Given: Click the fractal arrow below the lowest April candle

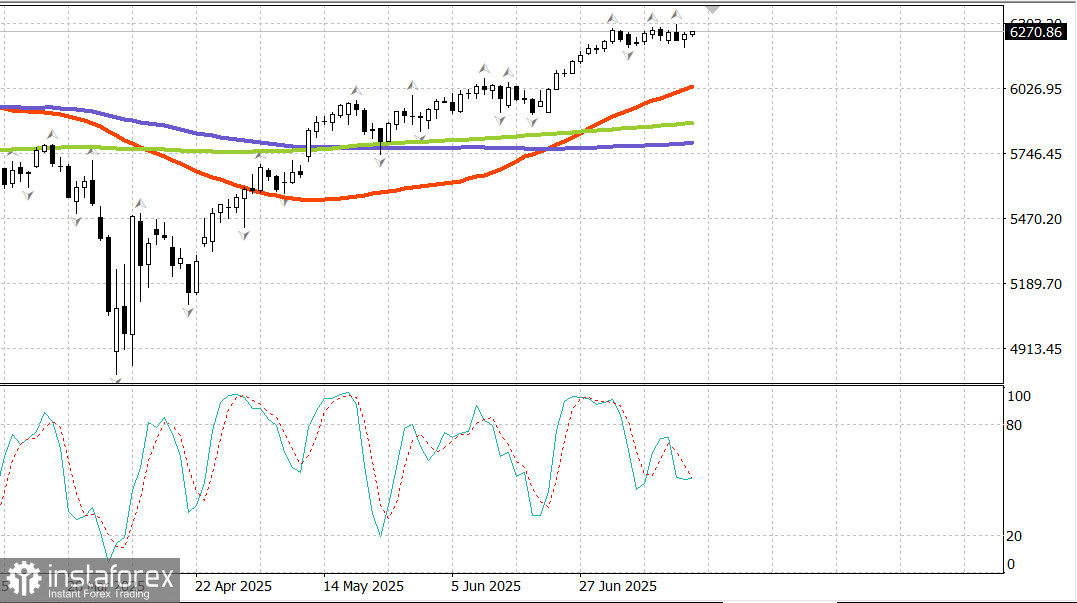Looking at the screenshot, I should coord(116,379).
